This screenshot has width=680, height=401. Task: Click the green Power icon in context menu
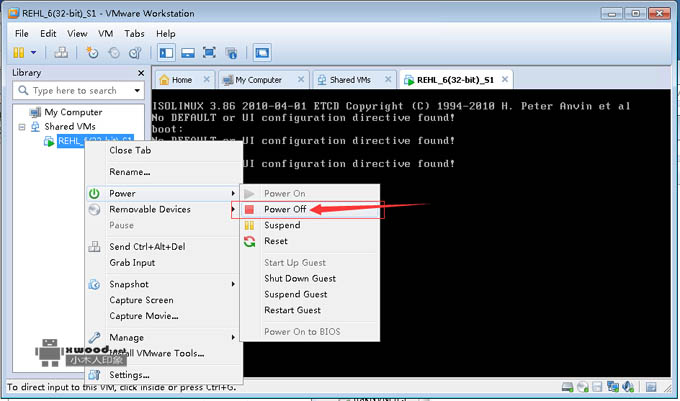pyautogui.click(x=94, y=193)
